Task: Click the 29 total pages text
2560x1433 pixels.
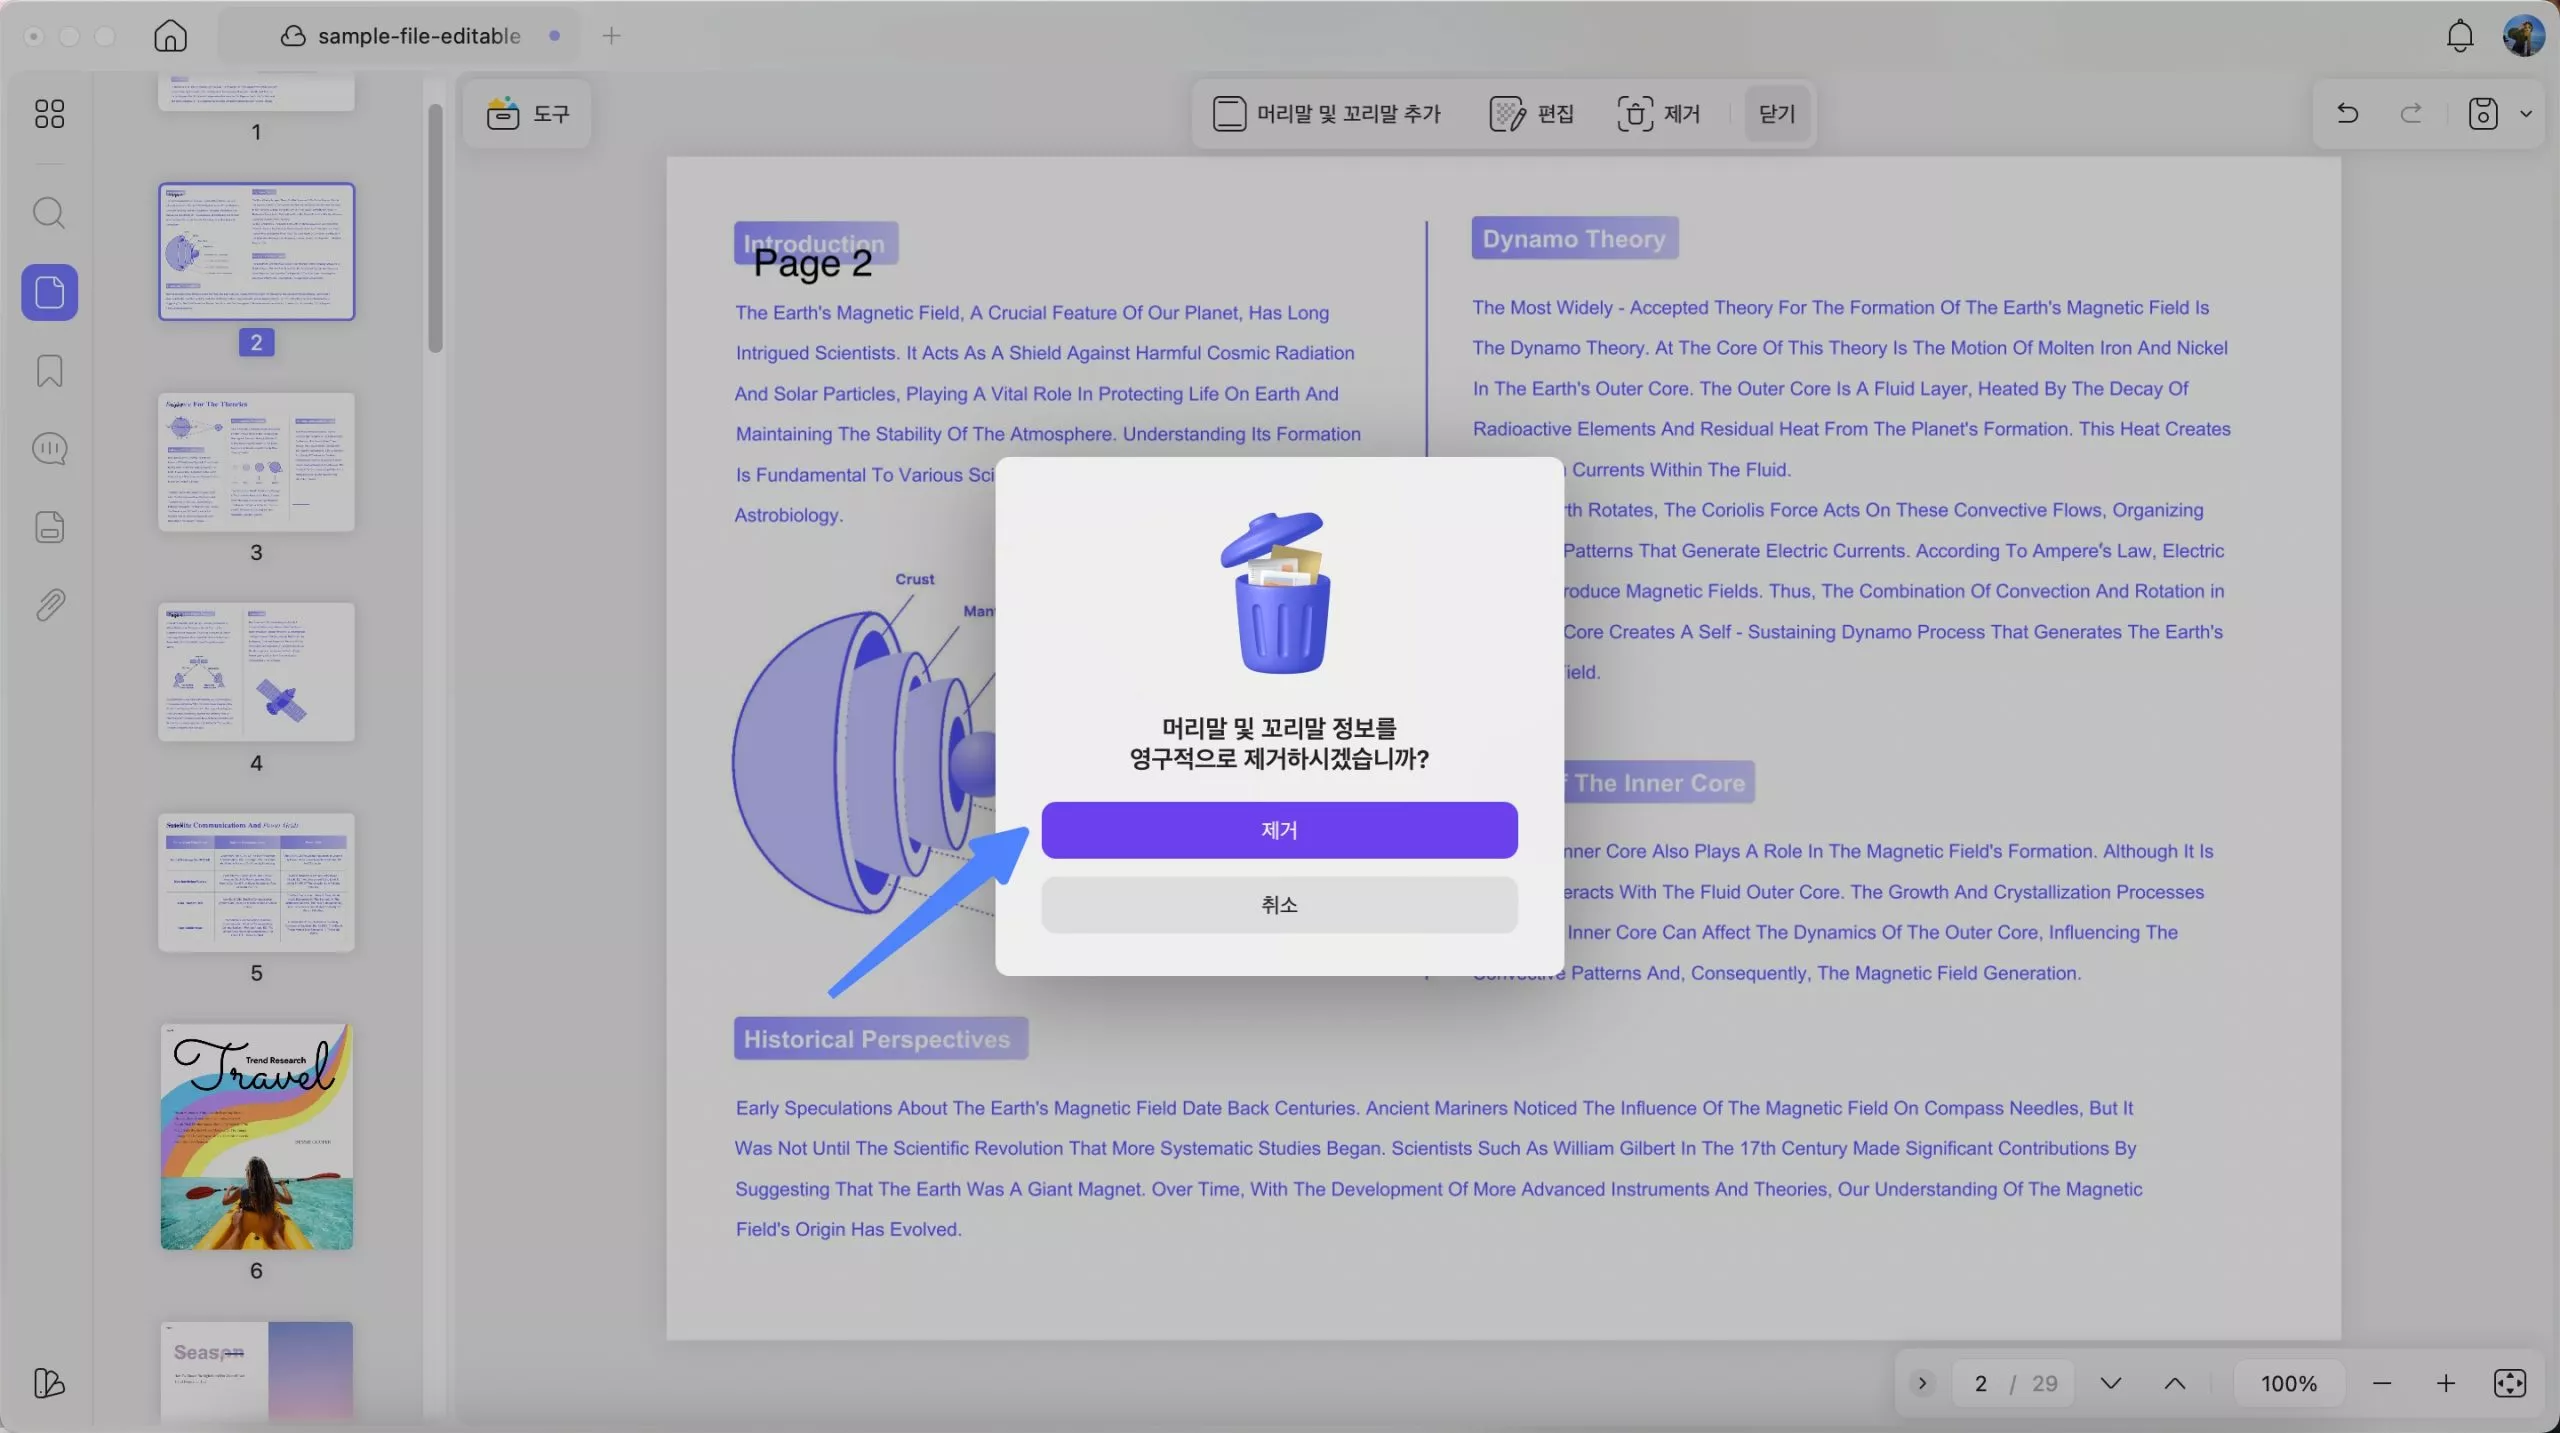Action: tap(2045, 1383)
